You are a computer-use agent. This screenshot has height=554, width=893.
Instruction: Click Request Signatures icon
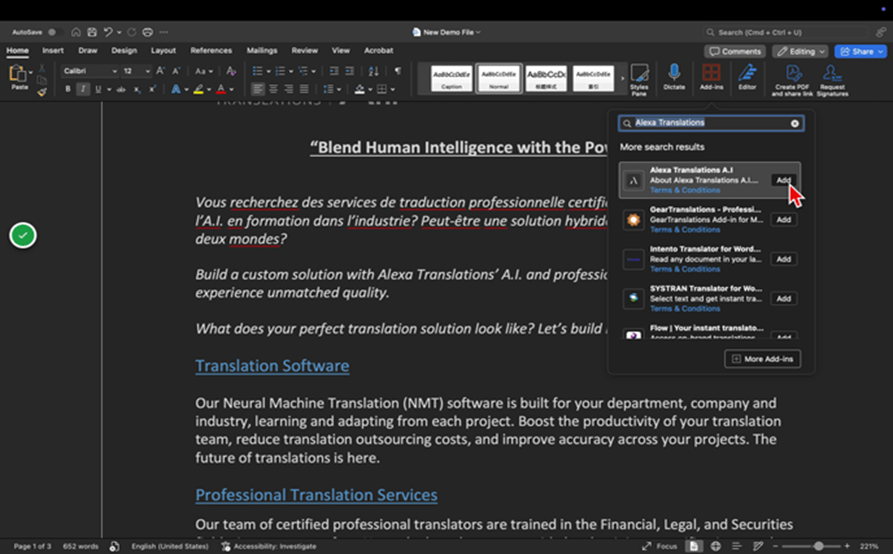(x=832, y=80)
